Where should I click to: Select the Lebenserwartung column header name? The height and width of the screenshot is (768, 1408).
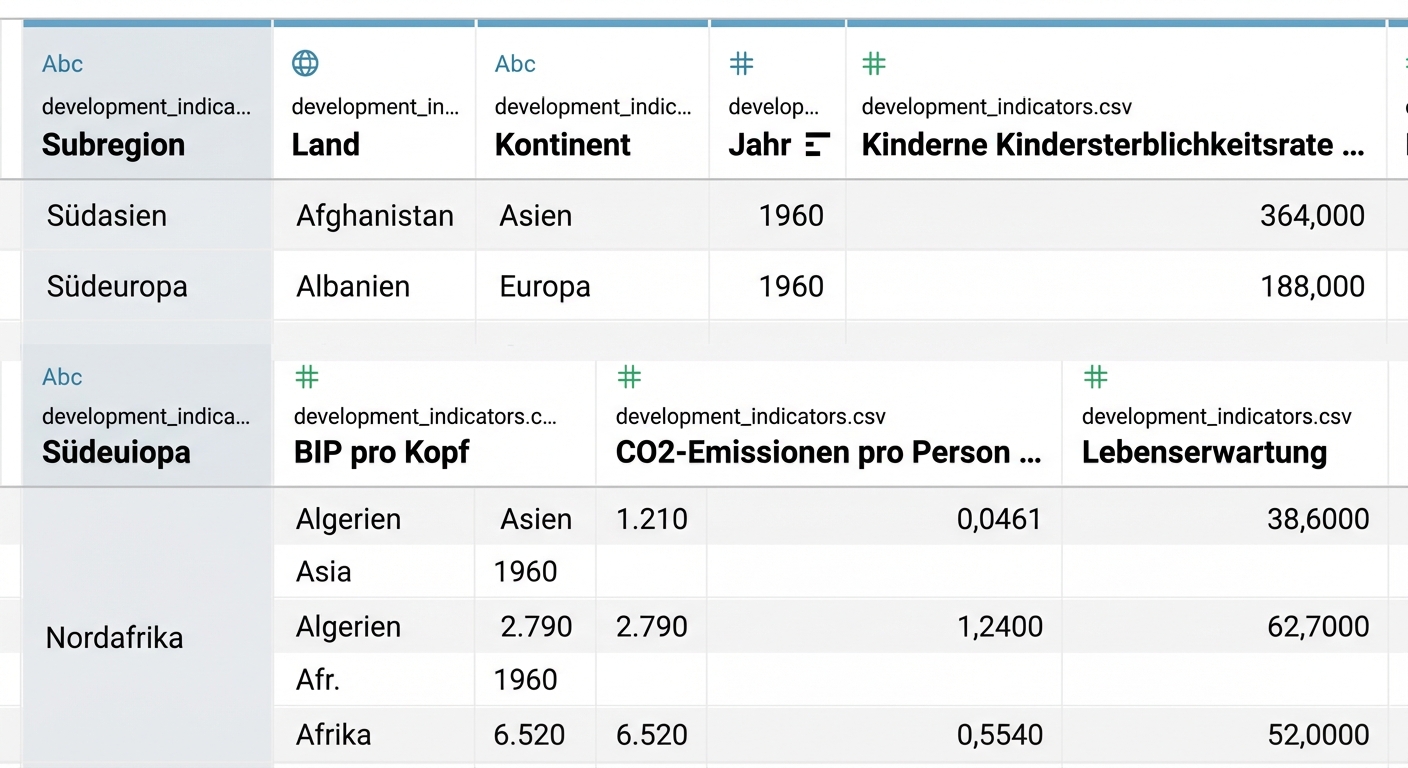[x=1204, y=452]
